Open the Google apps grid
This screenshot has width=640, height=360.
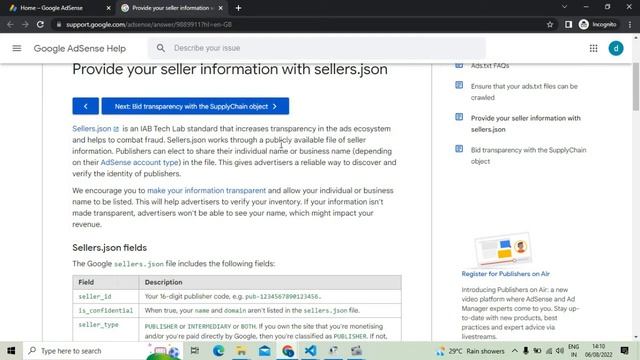(593, 49)
